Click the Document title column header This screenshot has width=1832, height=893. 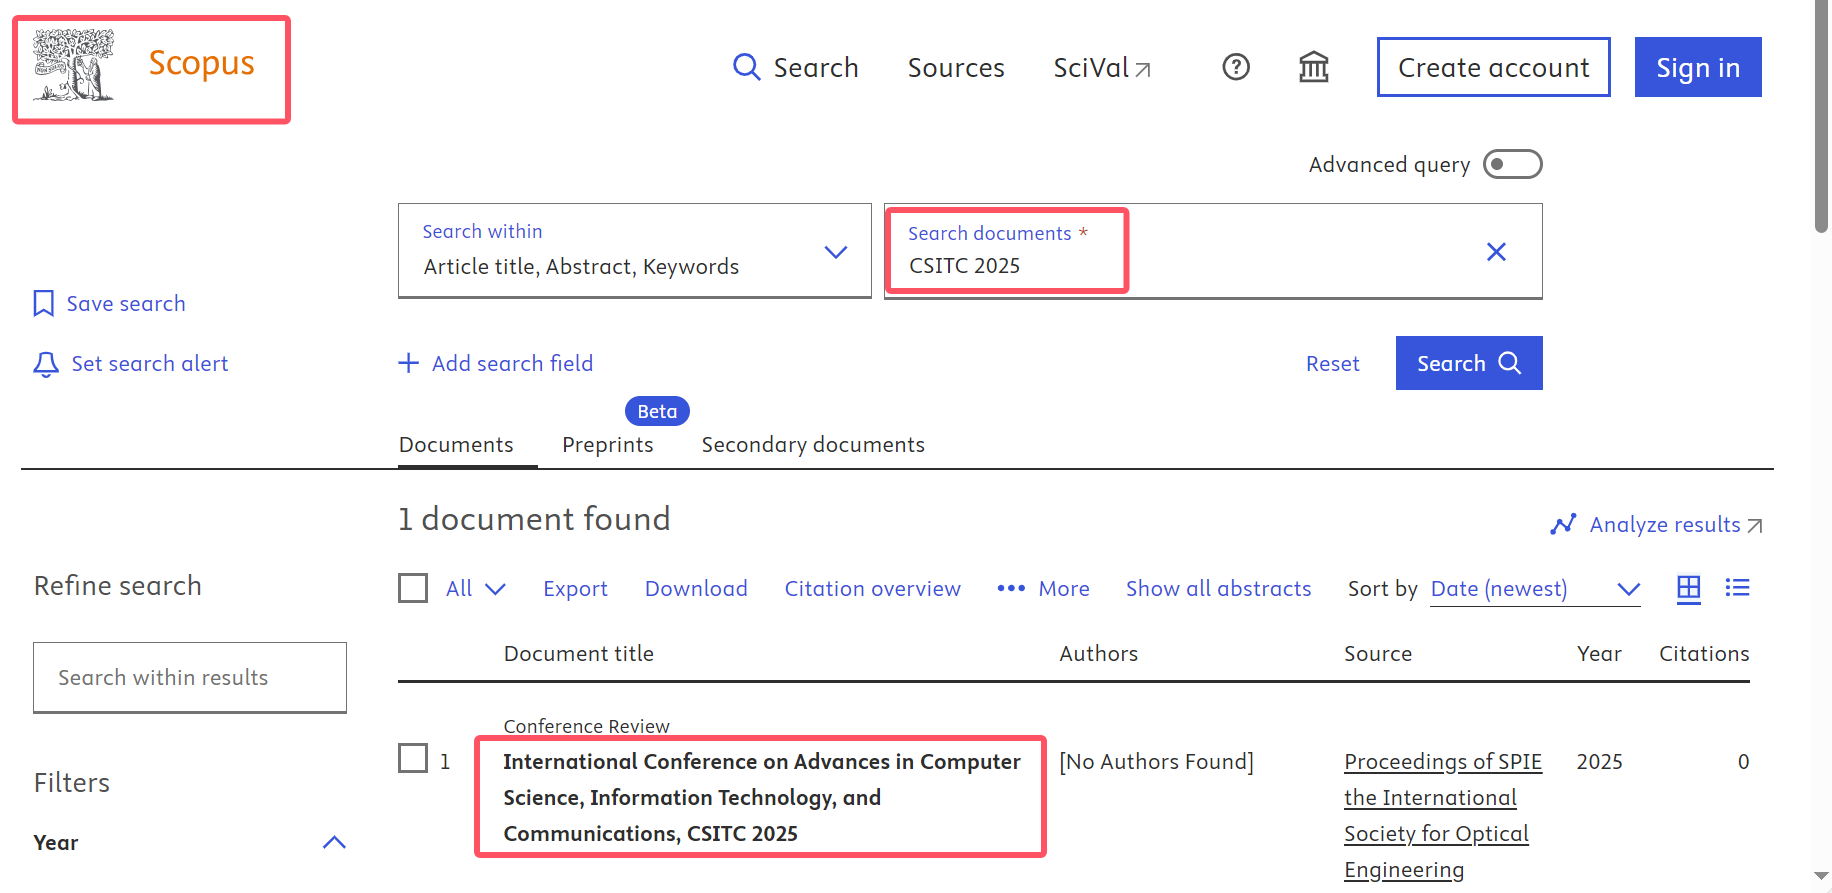[x=579, y=653]
